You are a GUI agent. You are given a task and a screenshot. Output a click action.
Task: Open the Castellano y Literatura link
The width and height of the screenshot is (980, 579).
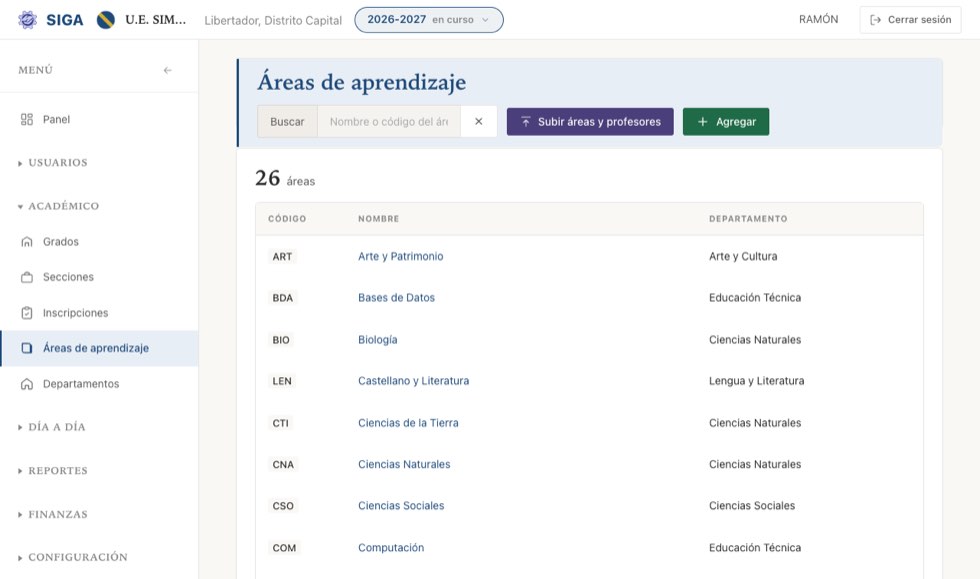pos(413,381)
